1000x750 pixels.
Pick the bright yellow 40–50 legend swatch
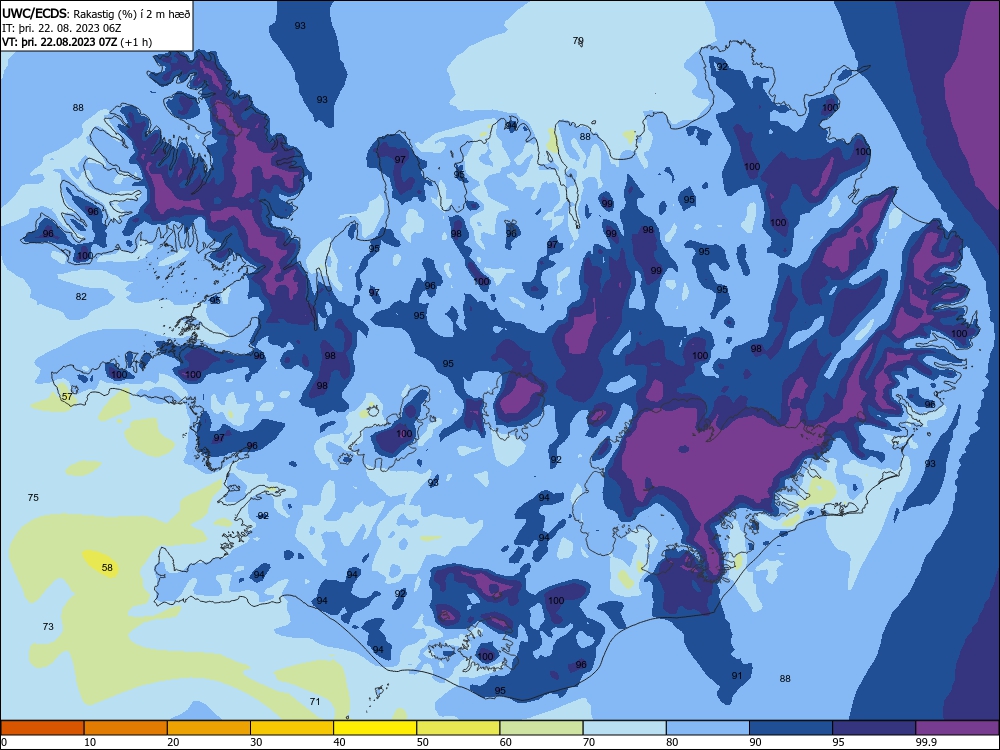coord(375,728)
